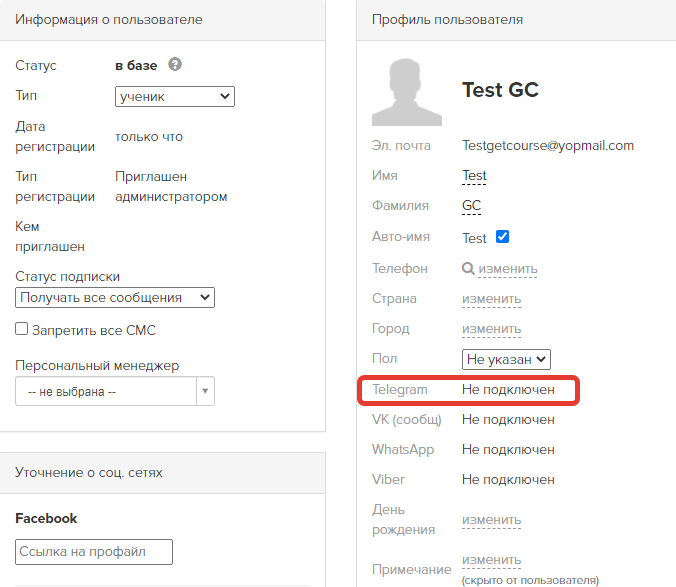Click the email Testgetcourse@yopmail.com text
Screen dimensions: 676x587
tap(548, 146)
